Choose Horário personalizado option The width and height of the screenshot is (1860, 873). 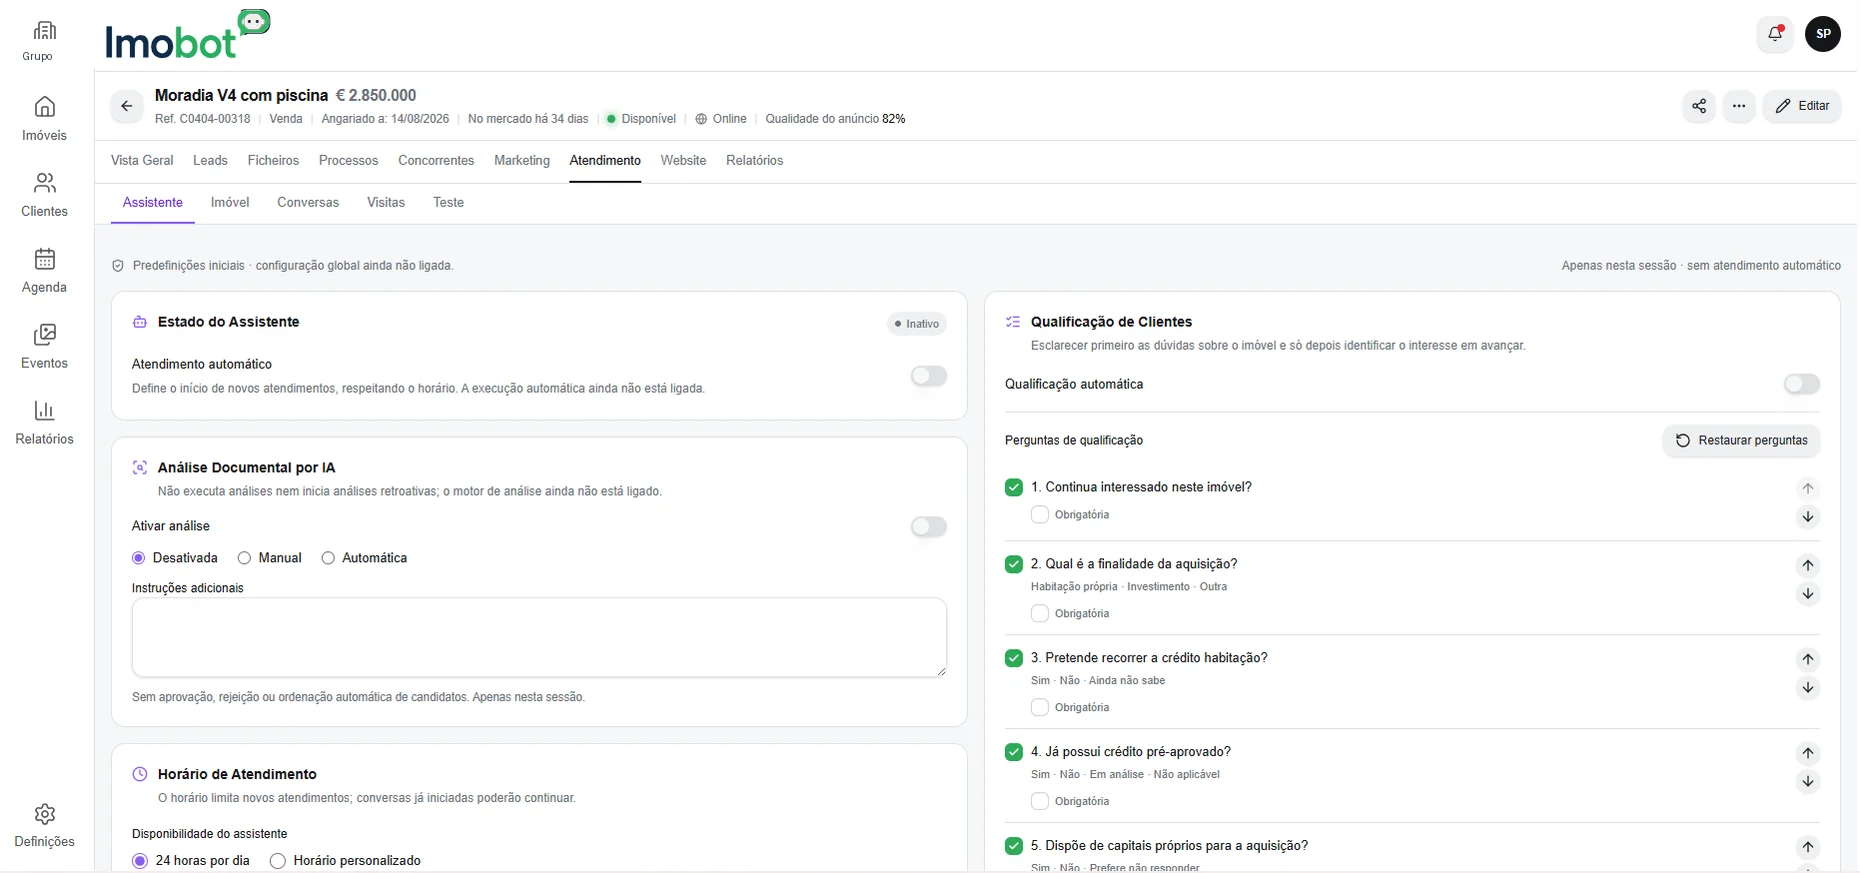[278, 861]
